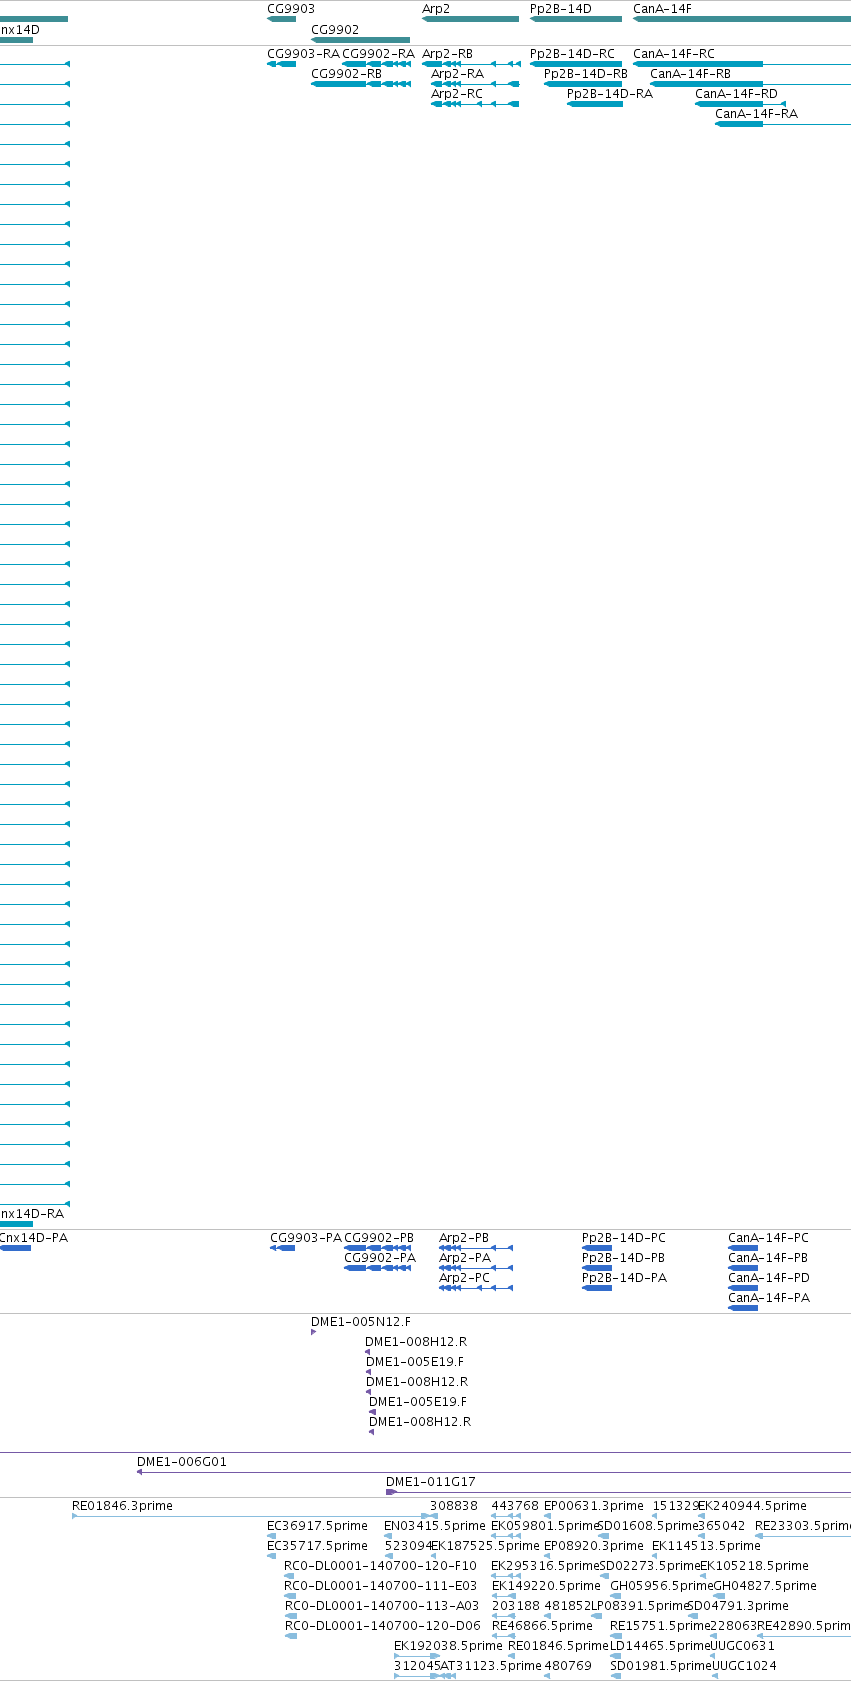The image size is (851, 1681).
Task: Select the DME1-006G01 clone span
Action: point(493,1472)
